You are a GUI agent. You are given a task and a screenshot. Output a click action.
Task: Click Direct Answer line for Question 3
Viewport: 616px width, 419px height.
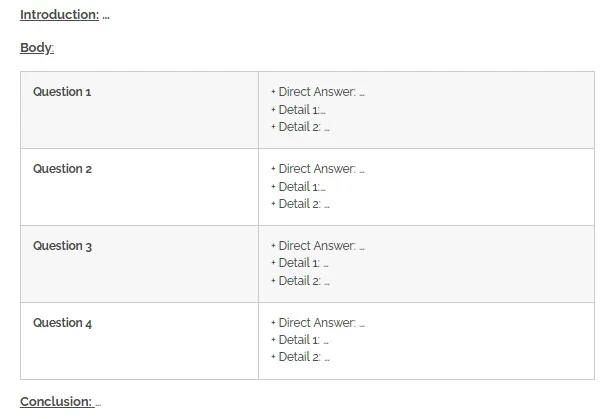tap(317, 246)
